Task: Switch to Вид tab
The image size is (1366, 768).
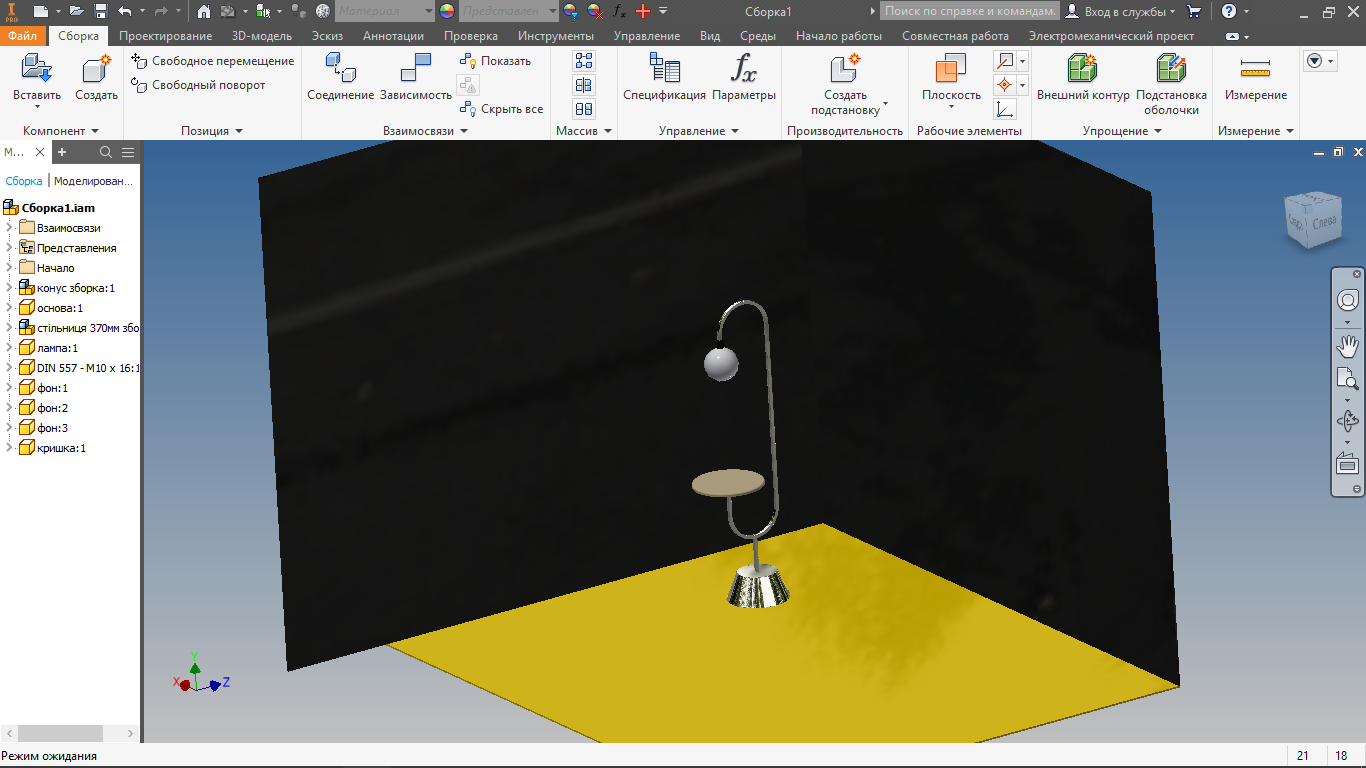Action: pyautogui.click(x=710, y=36)
